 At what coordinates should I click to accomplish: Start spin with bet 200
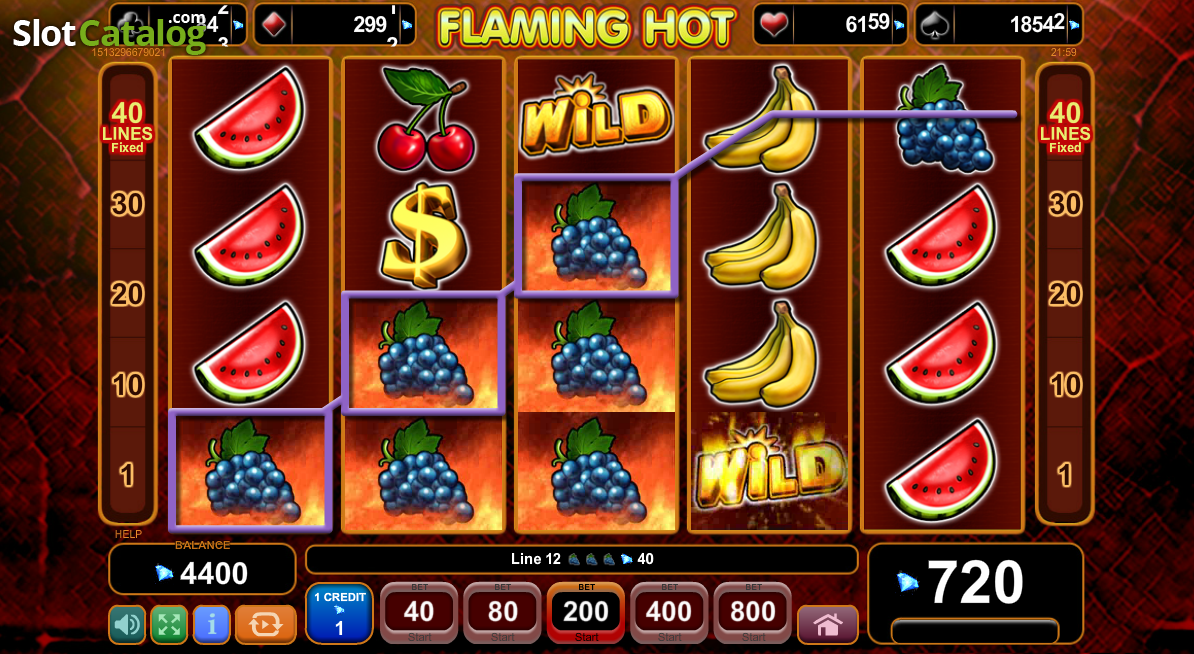[x=586, y=613]
